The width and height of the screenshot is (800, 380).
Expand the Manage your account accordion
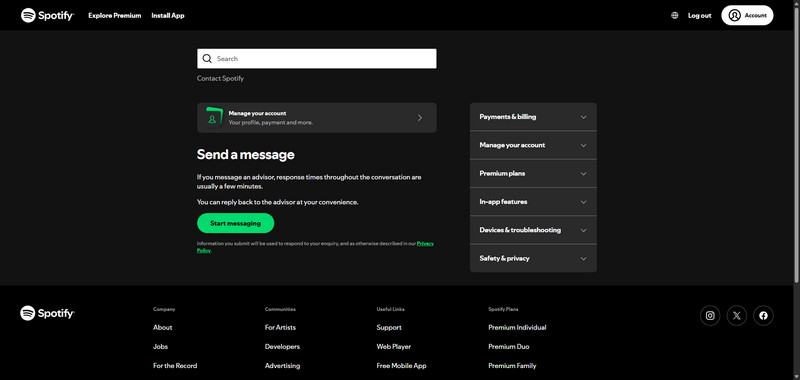coord(533,145)
